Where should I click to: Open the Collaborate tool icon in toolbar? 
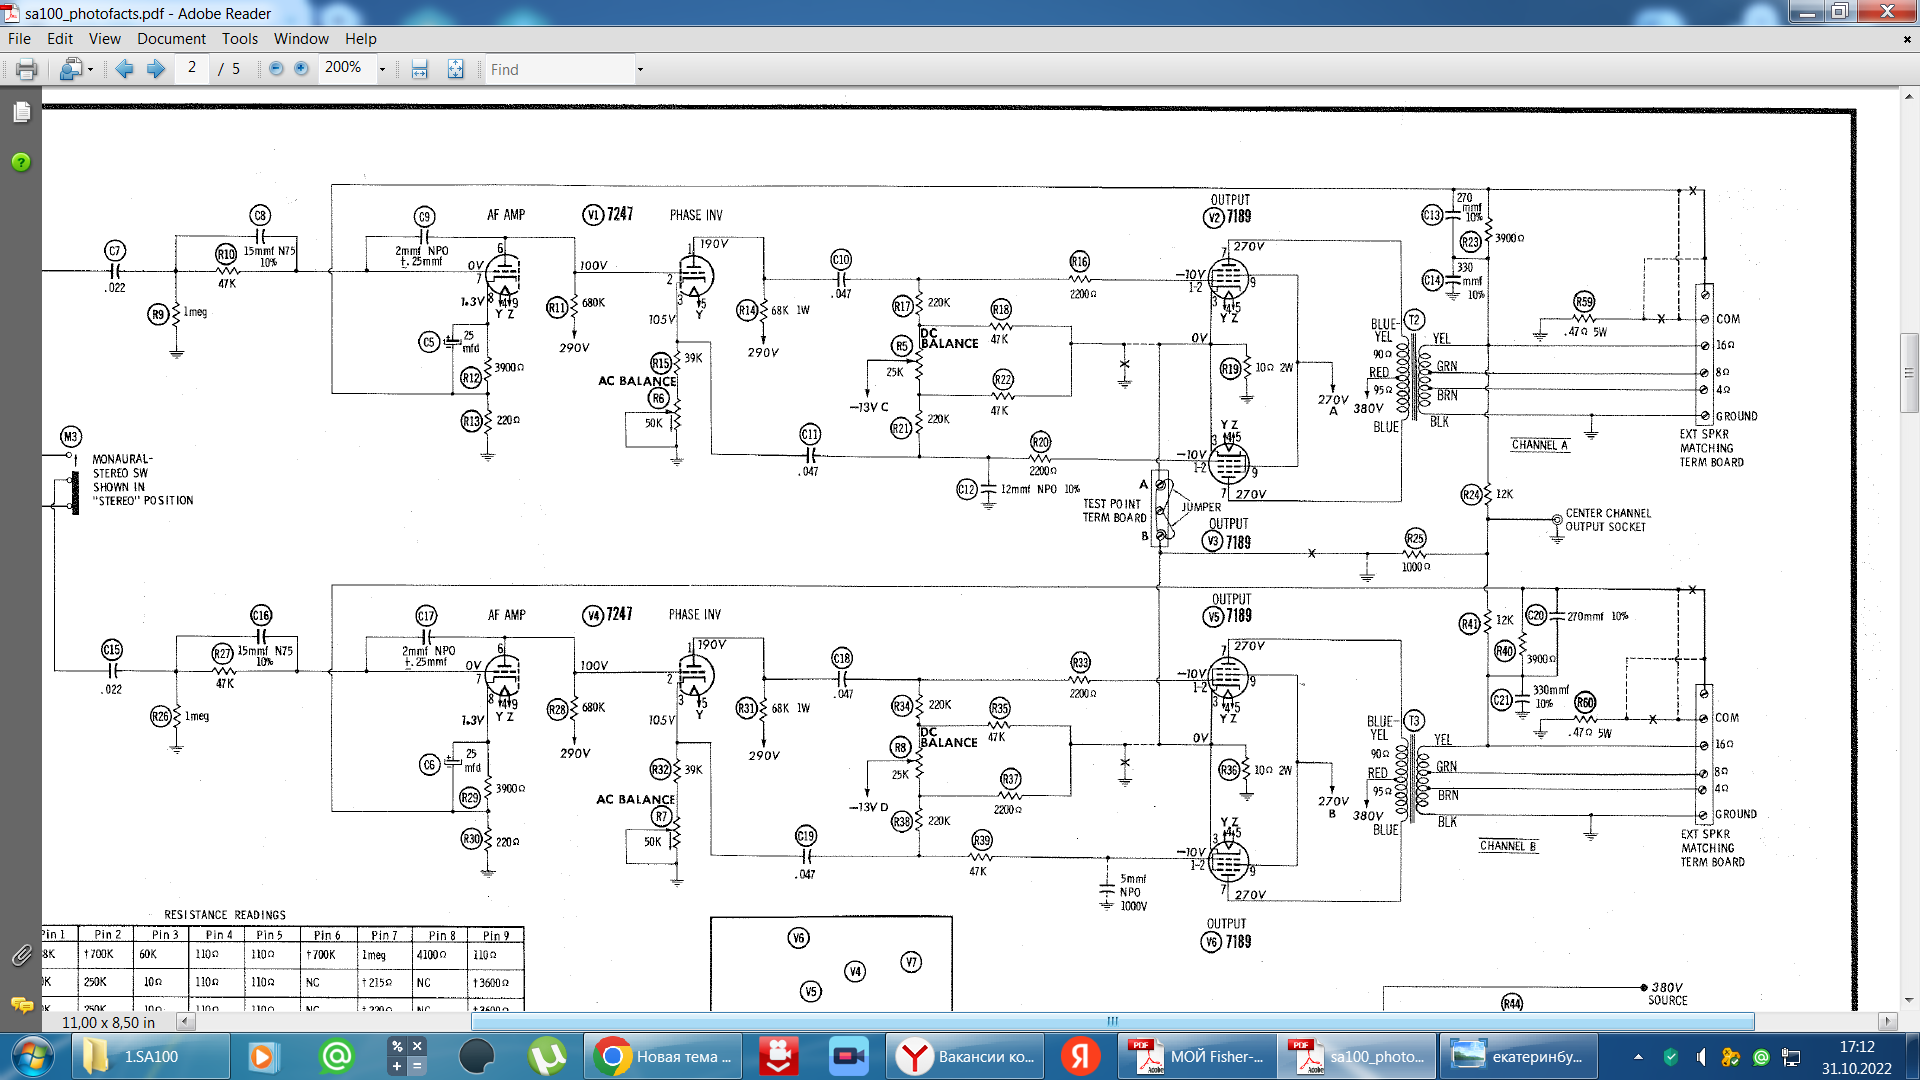click(x=71, y=69)
